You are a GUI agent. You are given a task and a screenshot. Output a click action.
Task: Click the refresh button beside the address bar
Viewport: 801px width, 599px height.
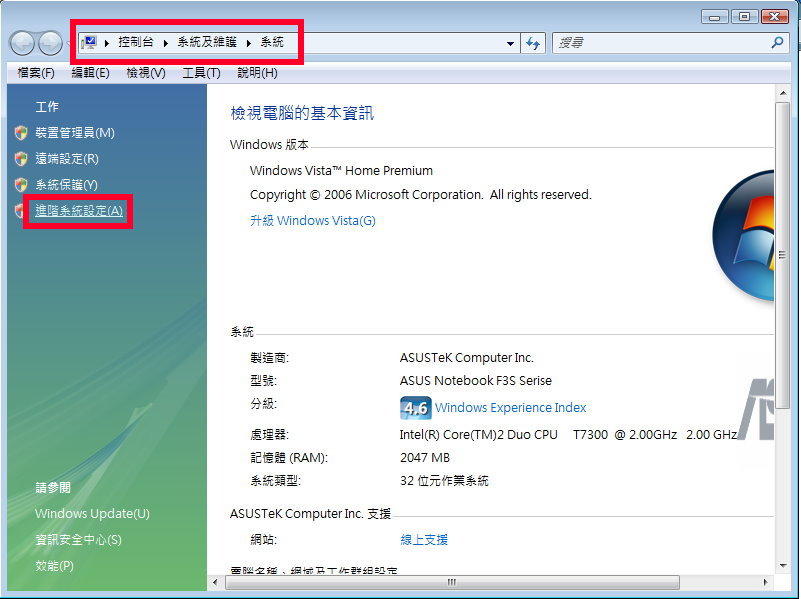pos(533,43)
